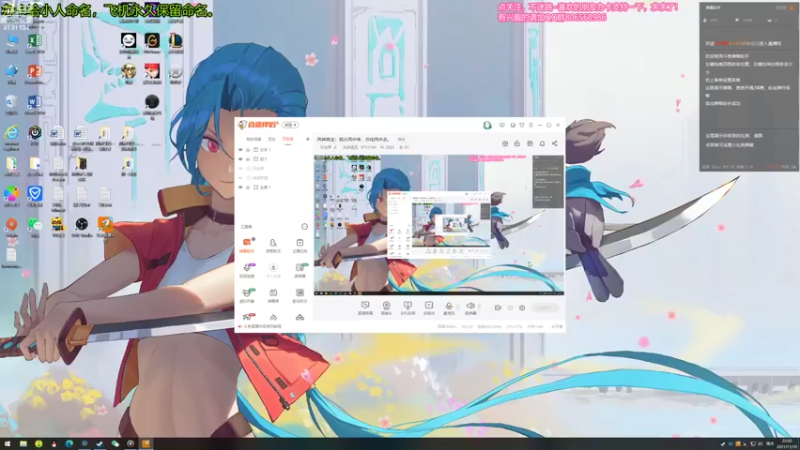Open the League of Legends desktop shortcut
Image resolution: width=800 pixels, height=450 pixels.
pos(176,43)
